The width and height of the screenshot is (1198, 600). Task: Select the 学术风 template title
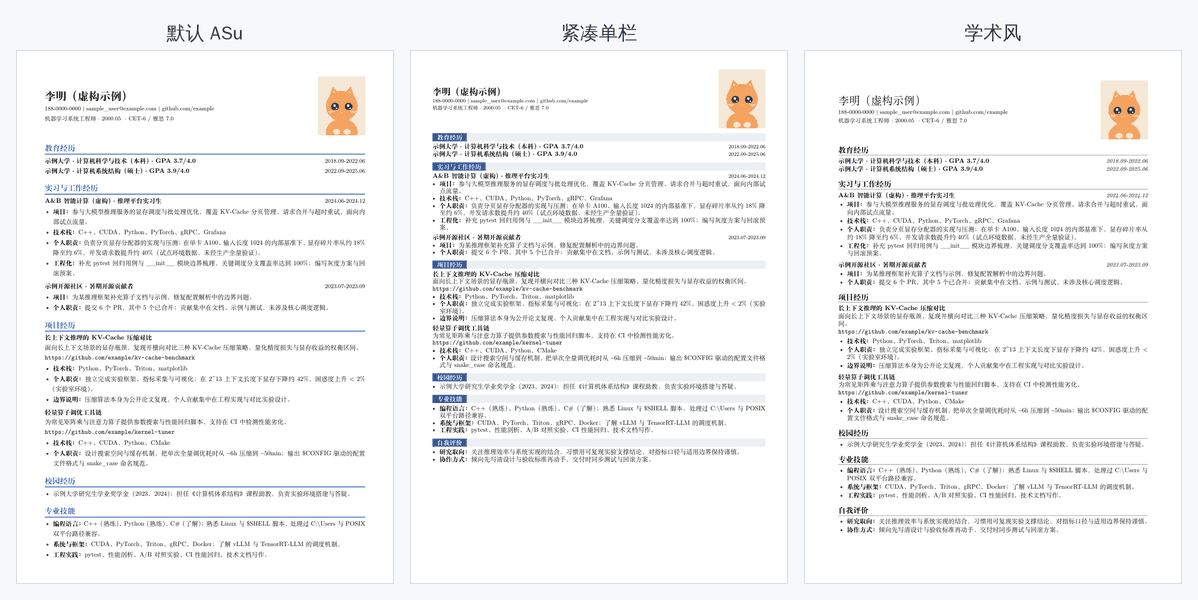coord(992,33)
